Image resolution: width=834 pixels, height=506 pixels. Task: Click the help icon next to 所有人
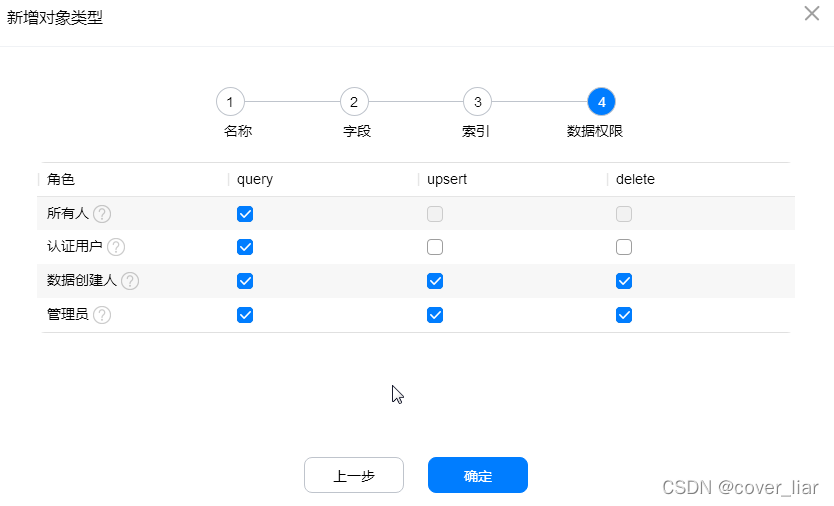click(102, 214)
